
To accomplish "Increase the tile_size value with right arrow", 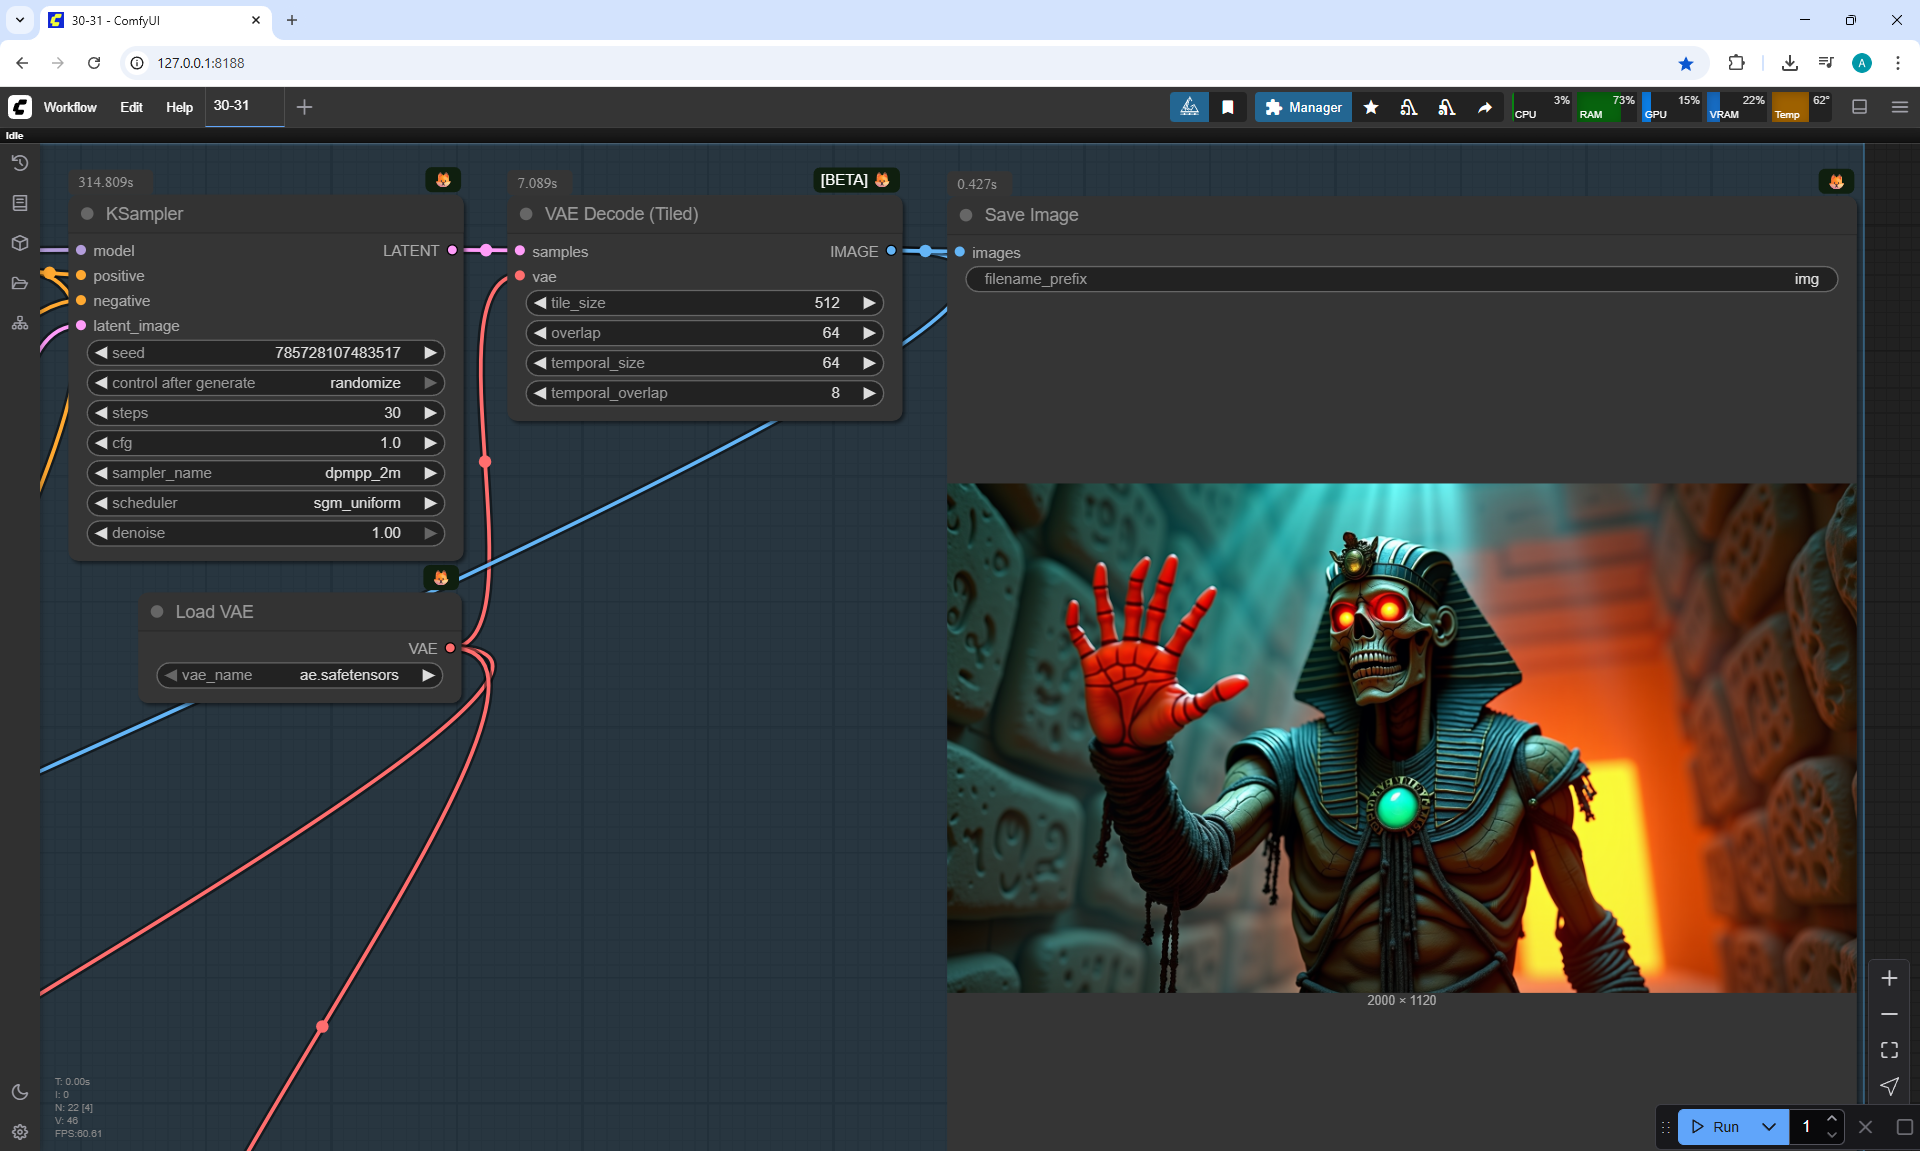I will (869, 303).
